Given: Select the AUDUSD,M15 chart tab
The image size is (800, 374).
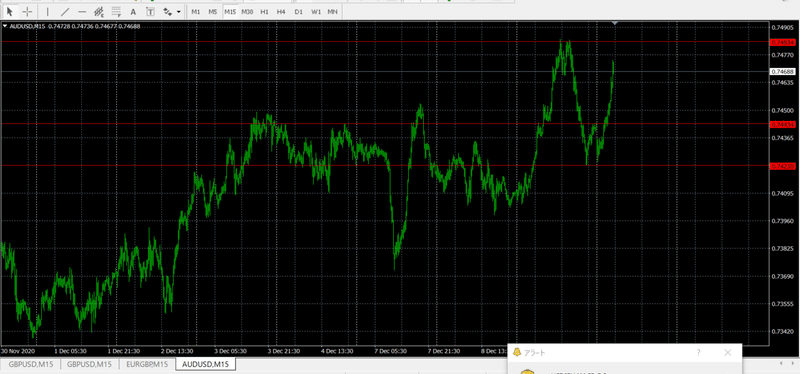Looking at the screenshot, I should 206,364.
